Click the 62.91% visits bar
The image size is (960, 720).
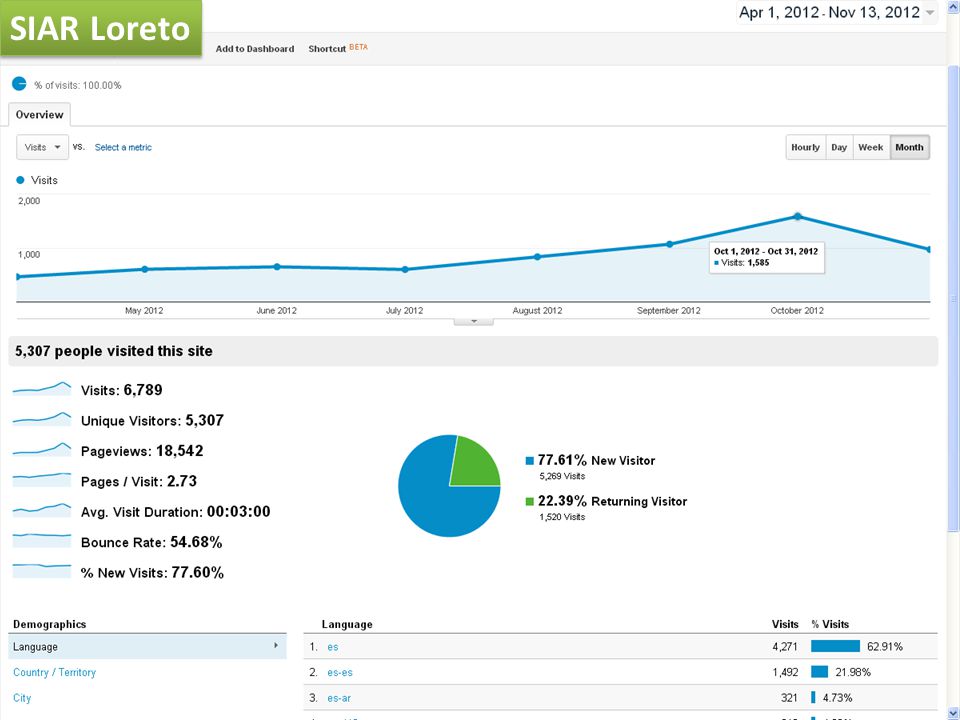pyautogui.click(x=835, y=647)
